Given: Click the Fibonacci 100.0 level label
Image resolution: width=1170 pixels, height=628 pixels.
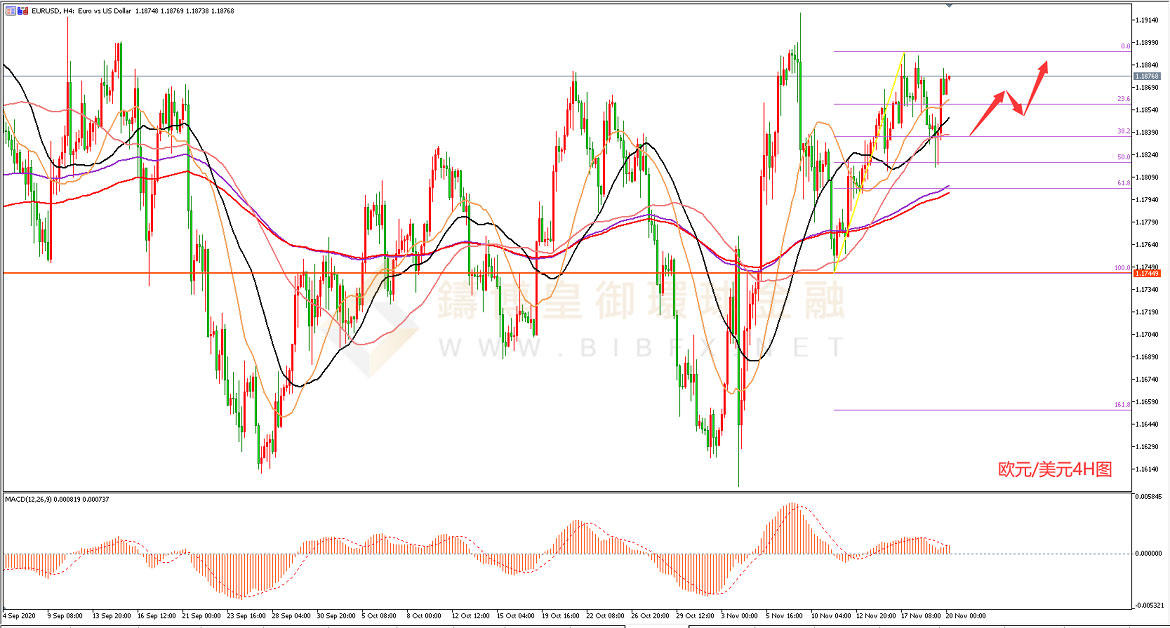Looking at the screenshot, I should point(1121,268).
